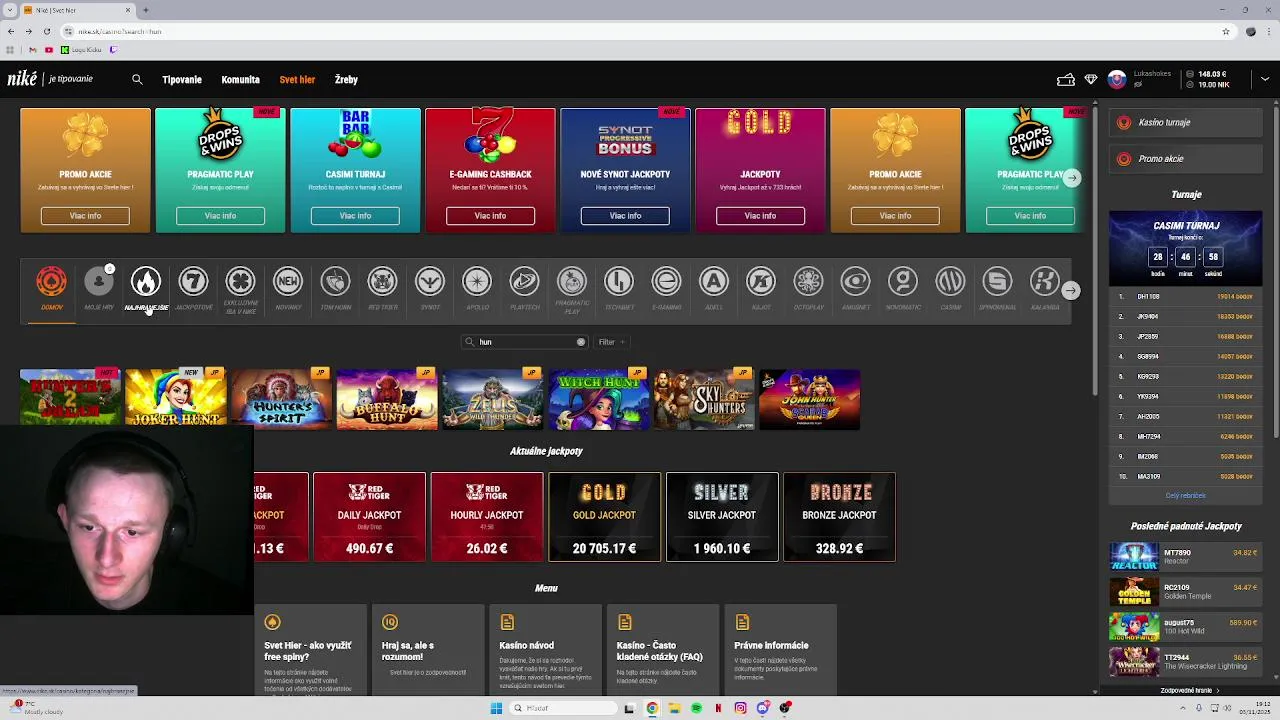Image resolution: width=1280 pixels, height=720 pixels.
Task: Launch the Zeus Wild Thunder game
Action: click(493, 398)
